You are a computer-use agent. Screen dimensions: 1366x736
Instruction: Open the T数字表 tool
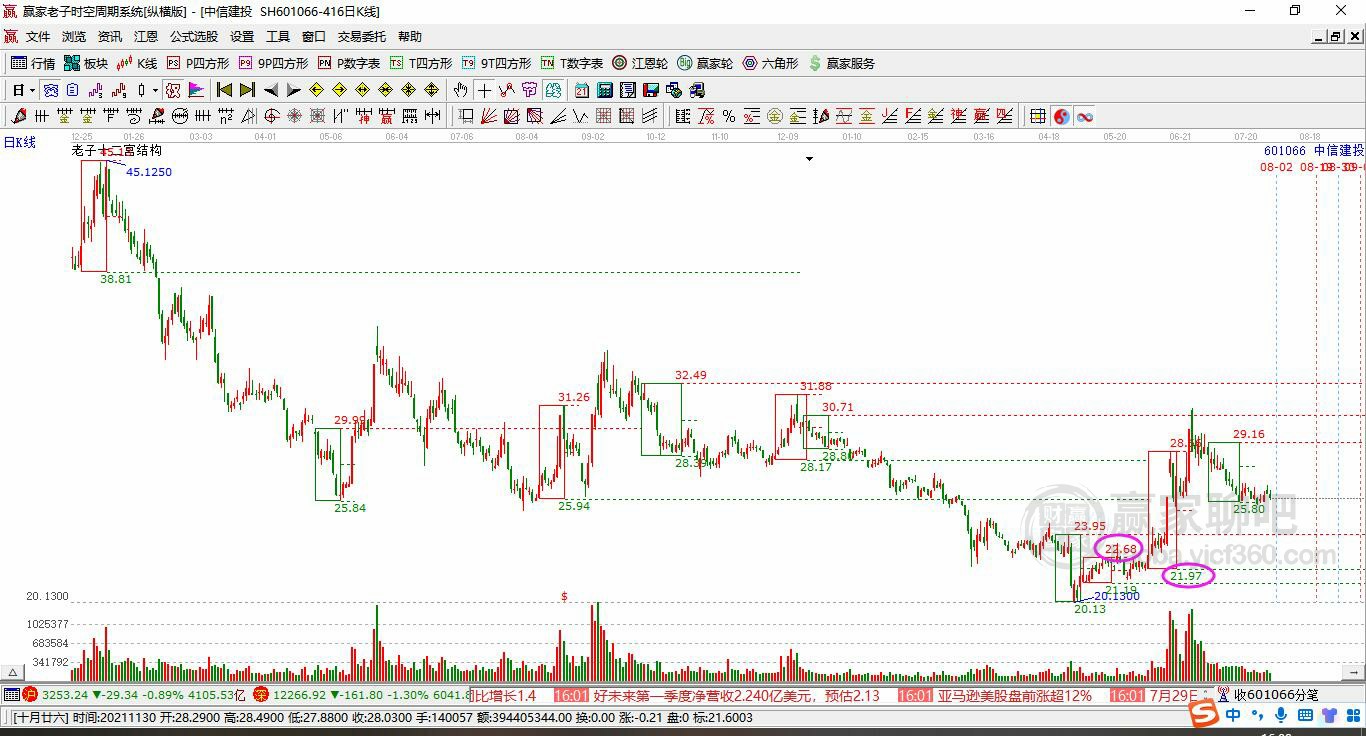[571, 63]
